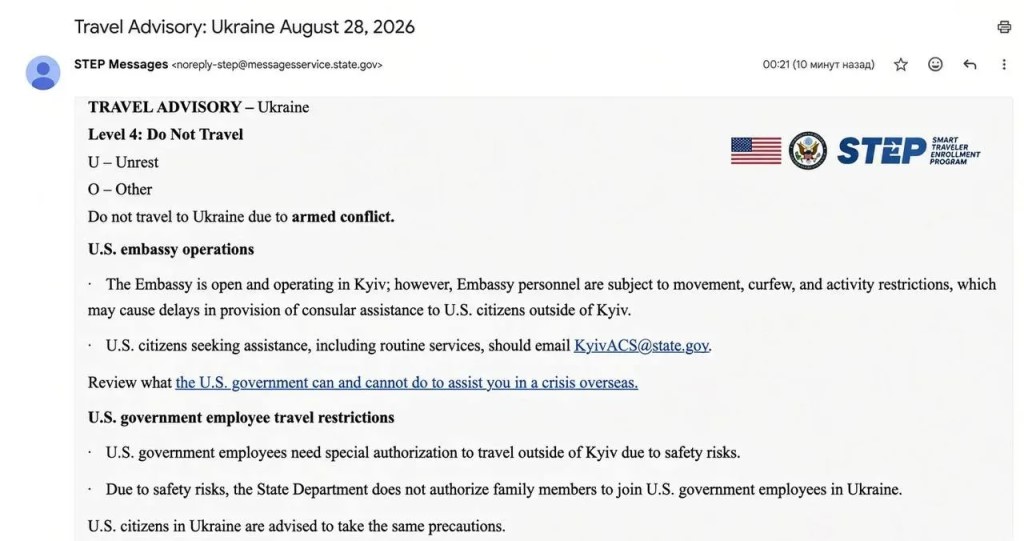Reply using the arrow icon
Screen dimensions: 1024x541
970,64
